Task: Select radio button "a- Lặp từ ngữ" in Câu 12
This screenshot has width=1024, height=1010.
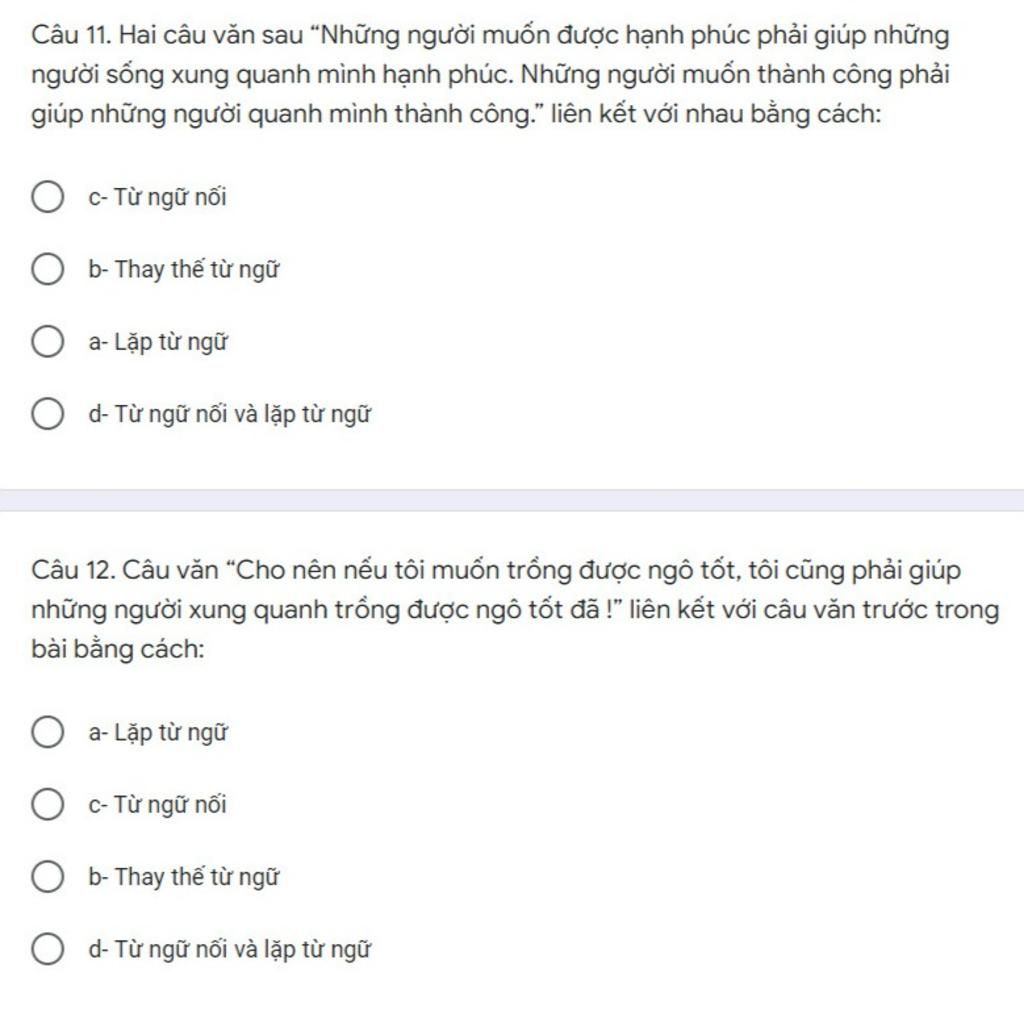Action: click(48, 732)
